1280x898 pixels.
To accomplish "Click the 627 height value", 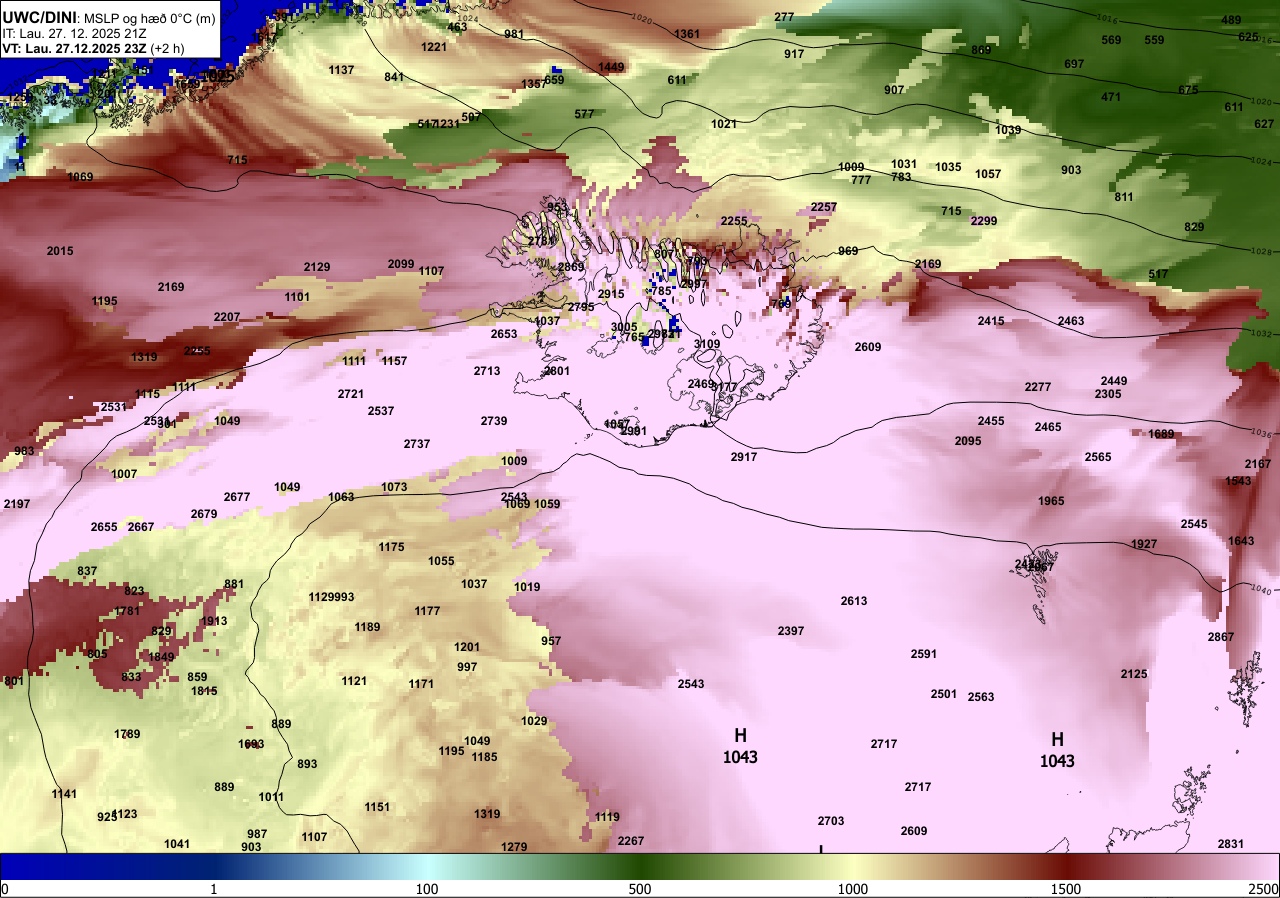I will pos(1264,124).
